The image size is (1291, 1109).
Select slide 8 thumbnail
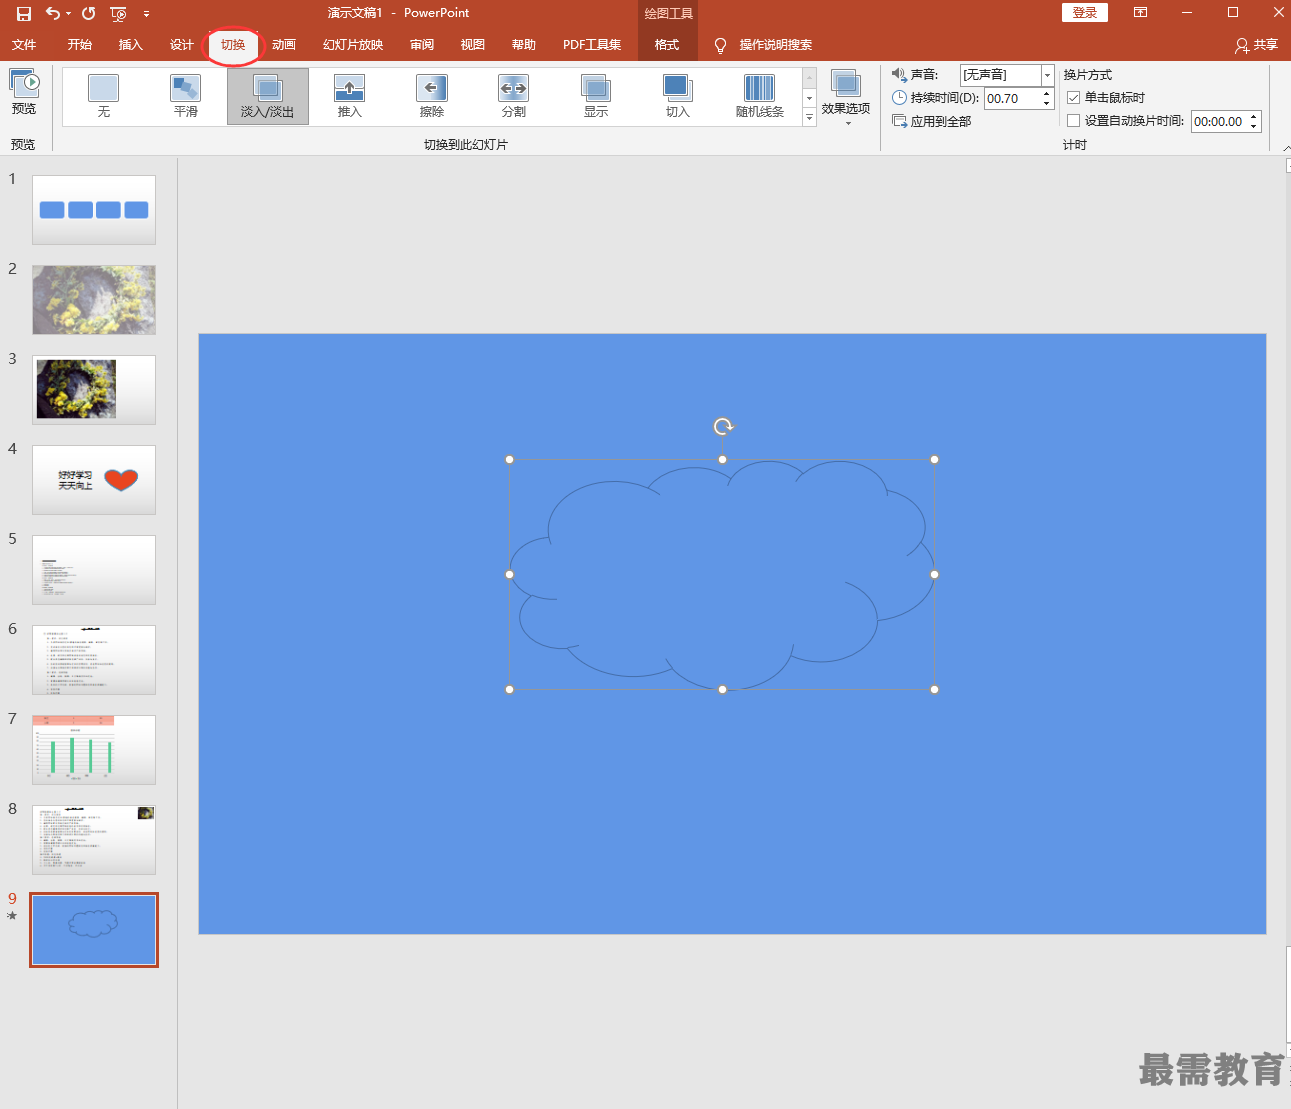pyautogui.click(x=94, y=840)
